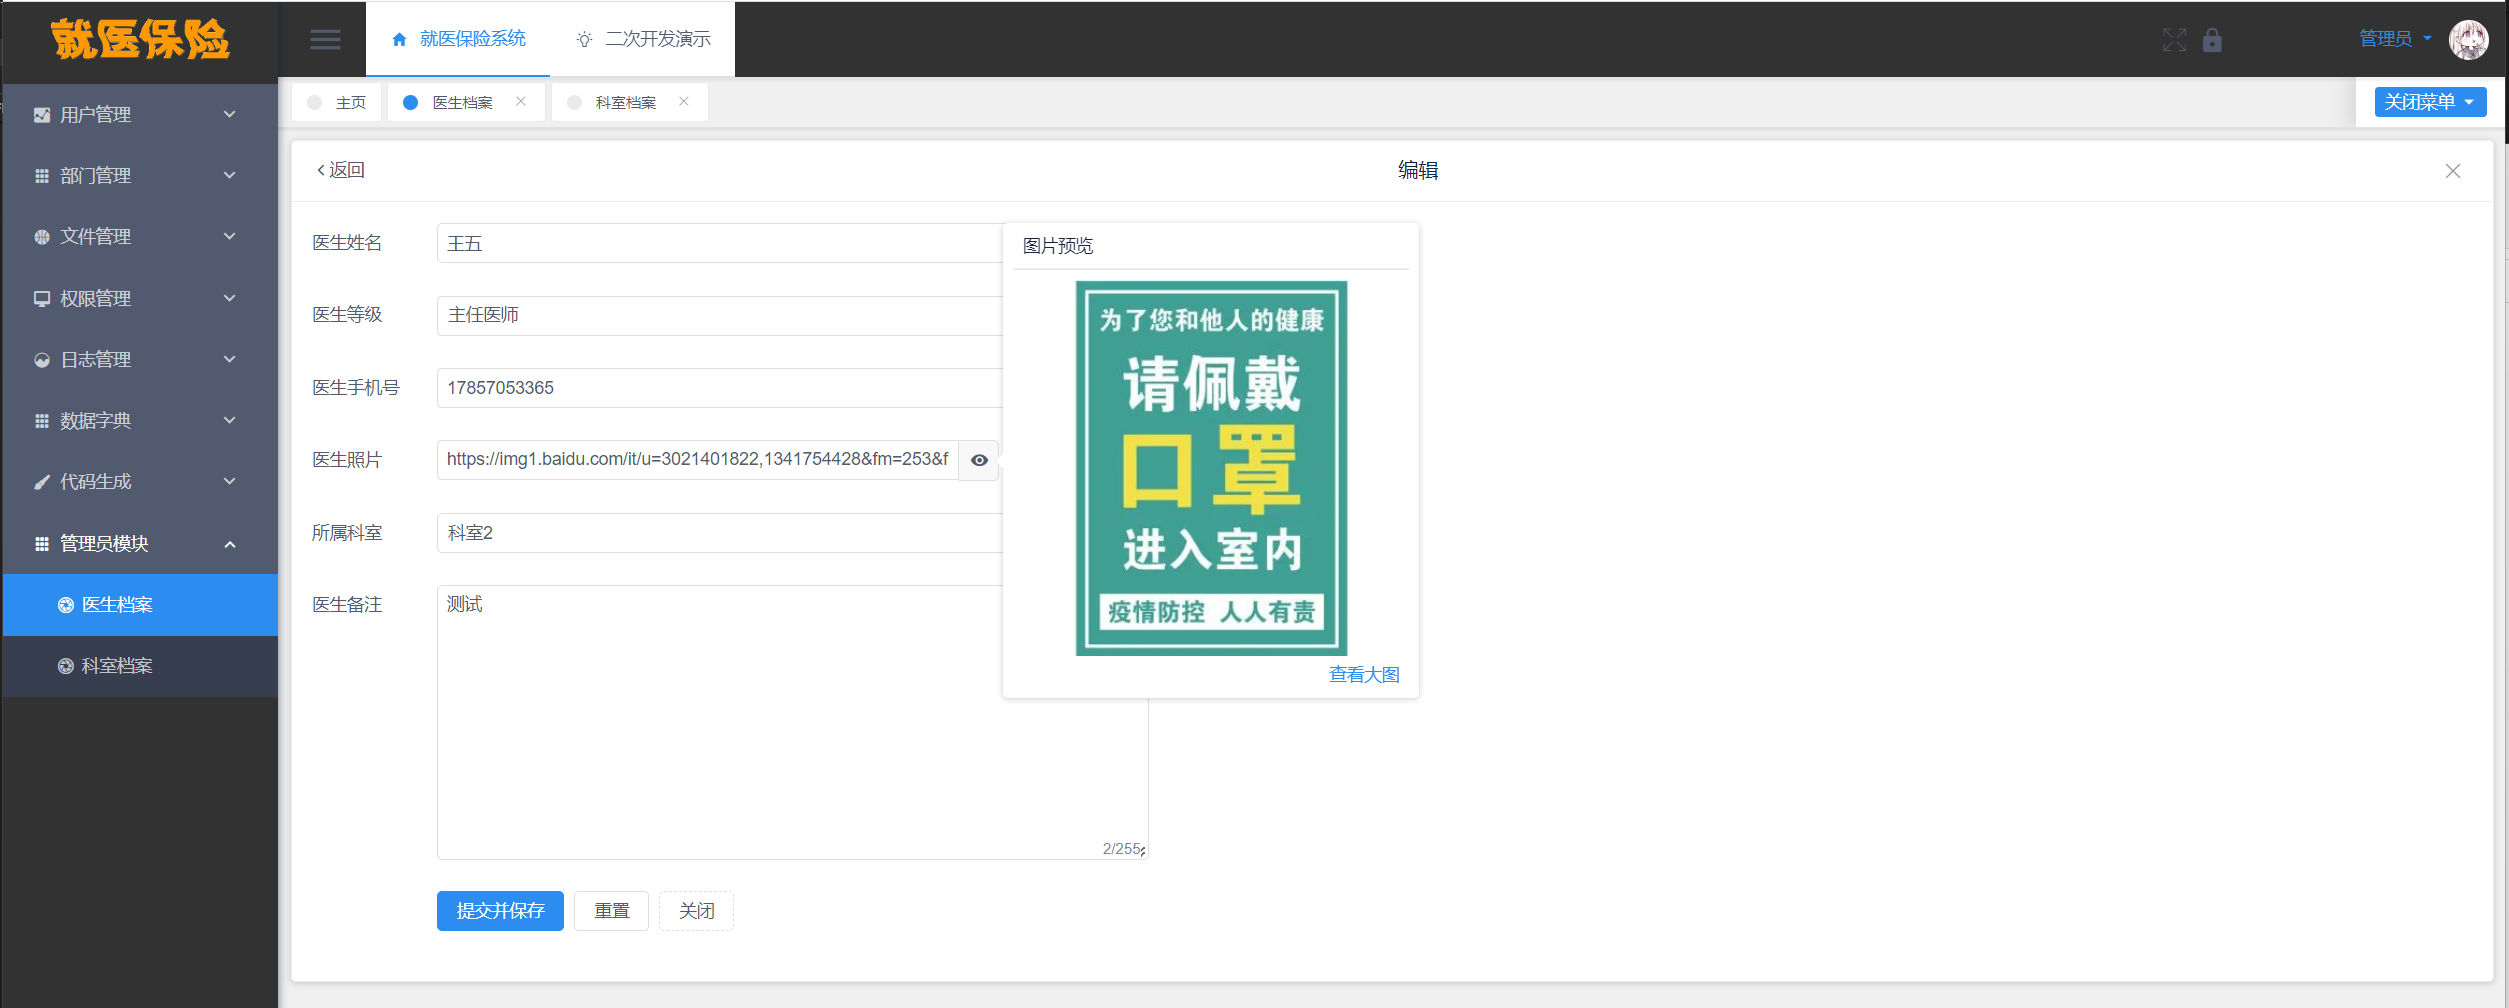Toggle the eye preview icon for 医生照片
Viewport: 2509px width, 1008px height.
click(x=979, y=460)
